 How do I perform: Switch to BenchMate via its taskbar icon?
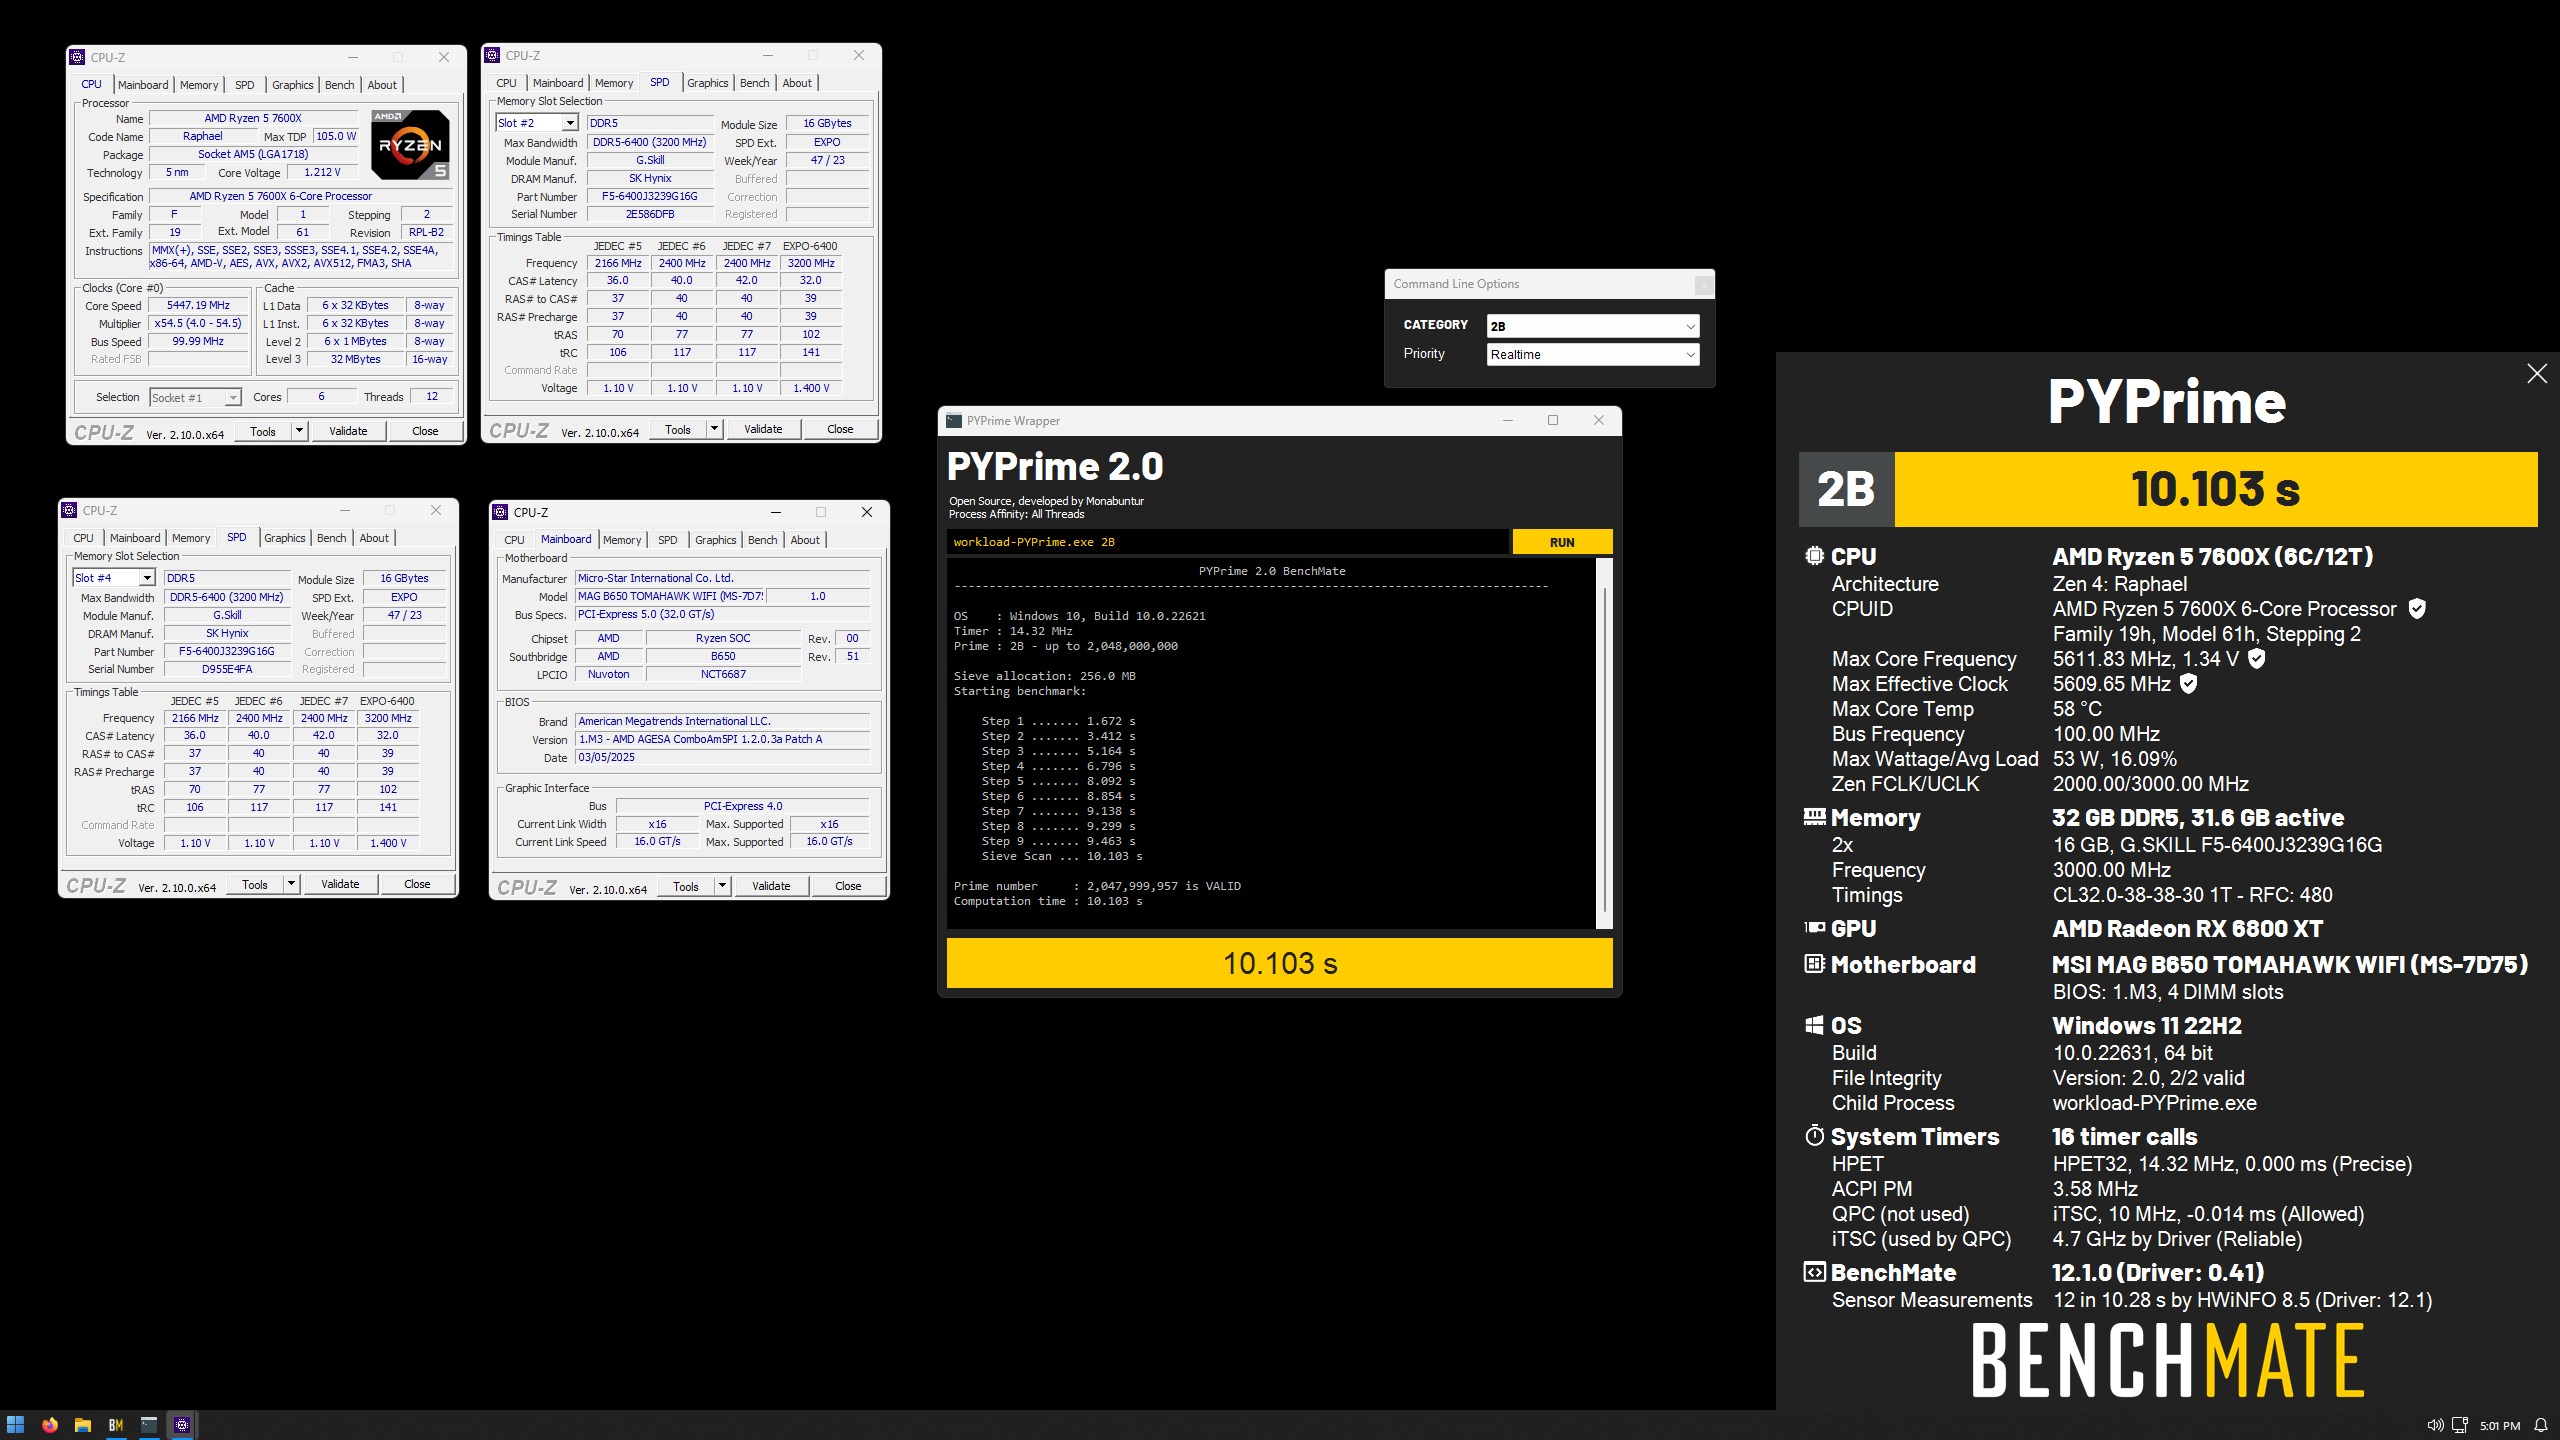pos(116,1425)
